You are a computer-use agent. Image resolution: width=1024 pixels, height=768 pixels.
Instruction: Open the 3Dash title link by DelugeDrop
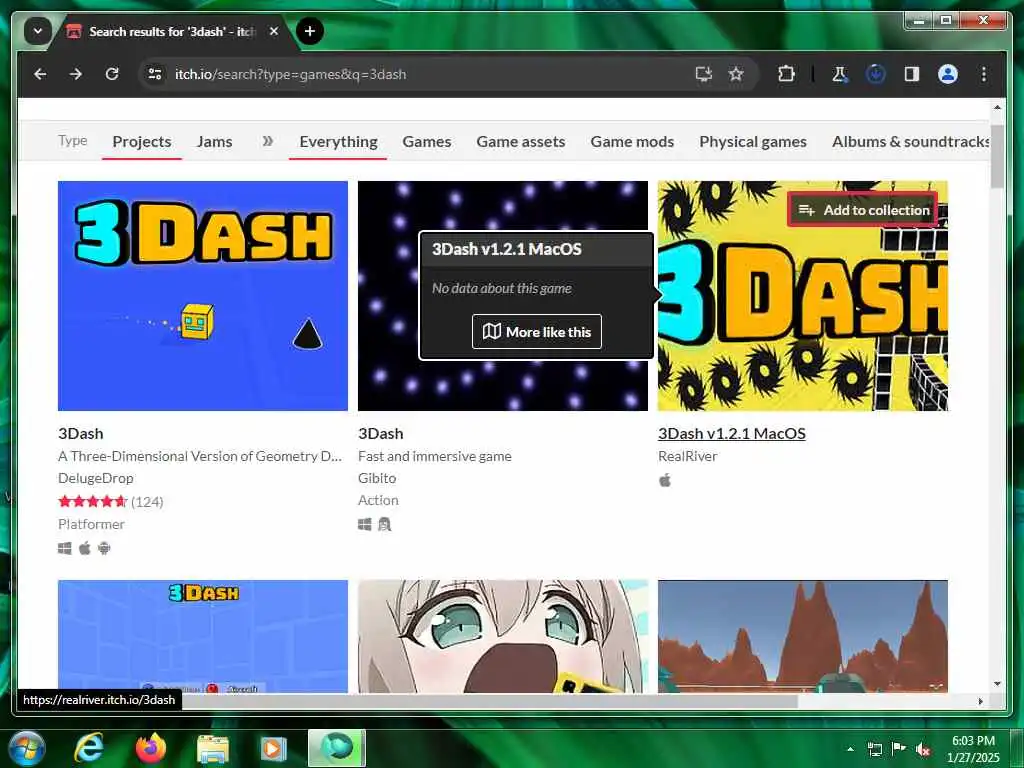coord(80,434)
